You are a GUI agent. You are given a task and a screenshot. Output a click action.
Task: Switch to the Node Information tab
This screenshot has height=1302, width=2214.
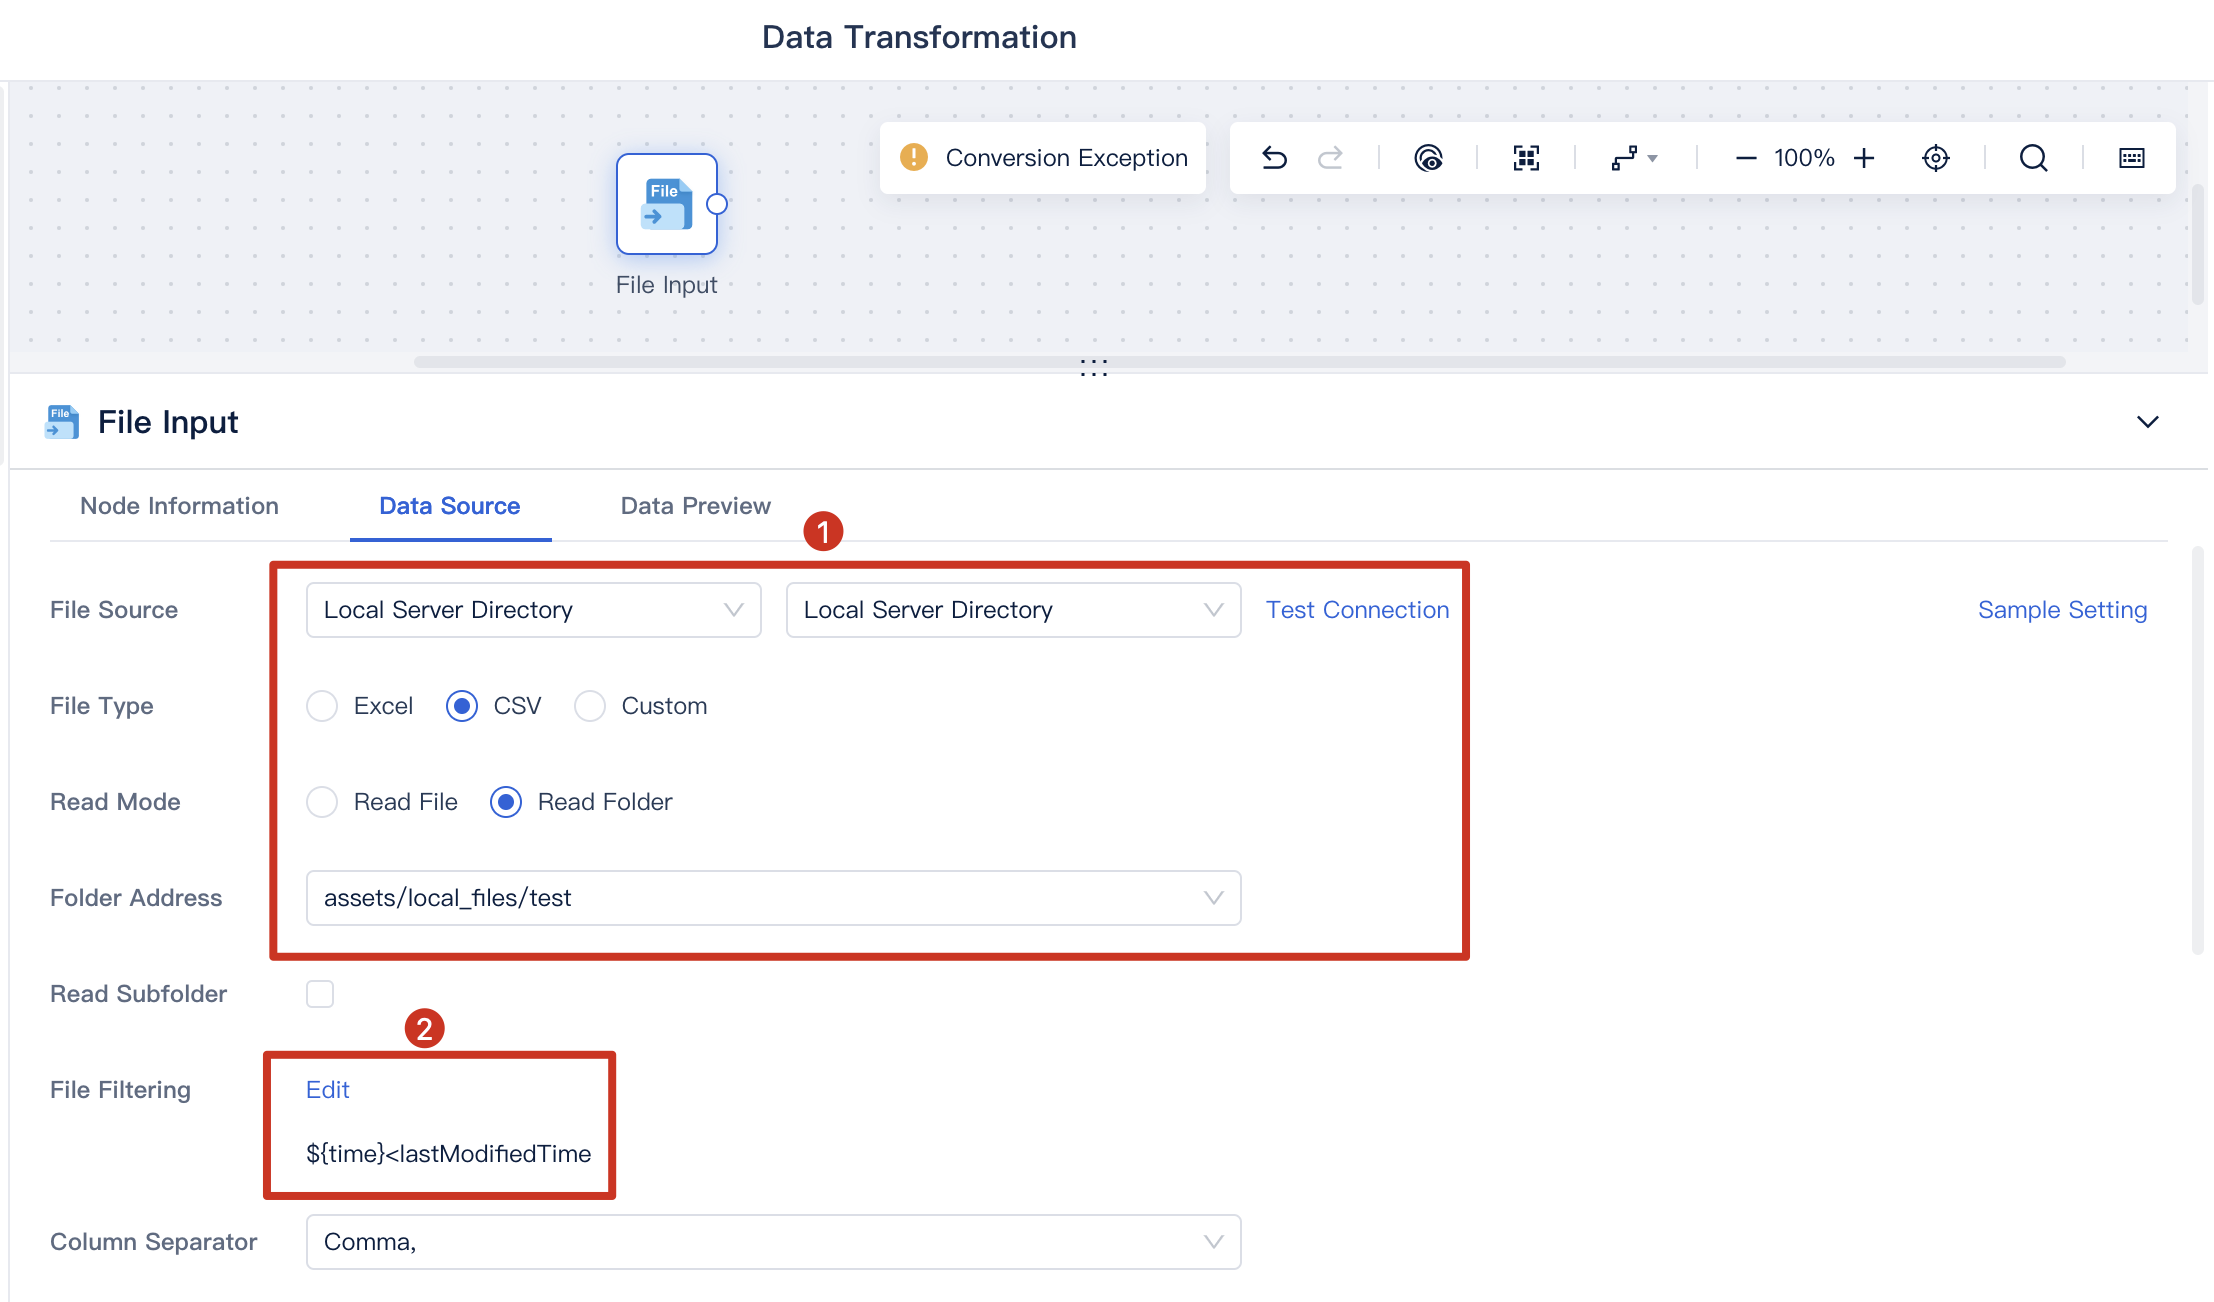[179, 506]
